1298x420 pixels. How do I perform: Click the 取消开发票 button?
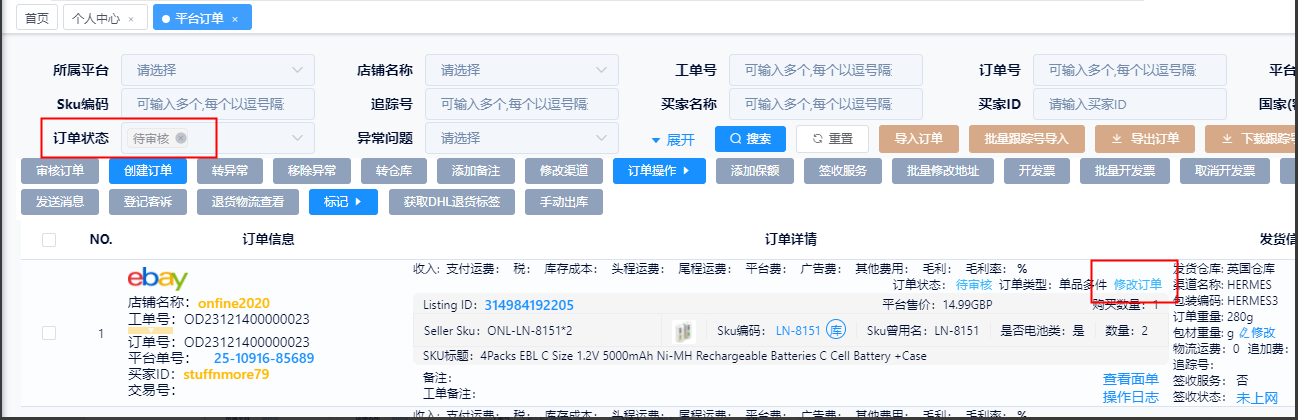coord(1225,171)
